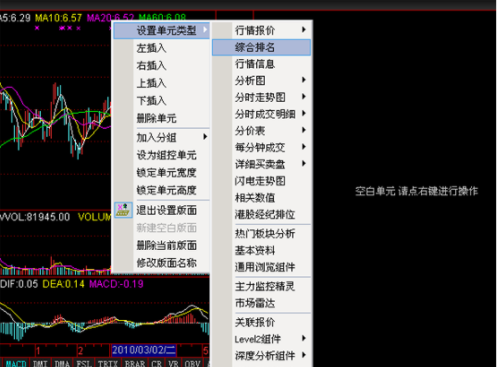Expand the Level2组件 submenu arrow
This screenshot has height=367, width=499.
click(x=304, y=338)
